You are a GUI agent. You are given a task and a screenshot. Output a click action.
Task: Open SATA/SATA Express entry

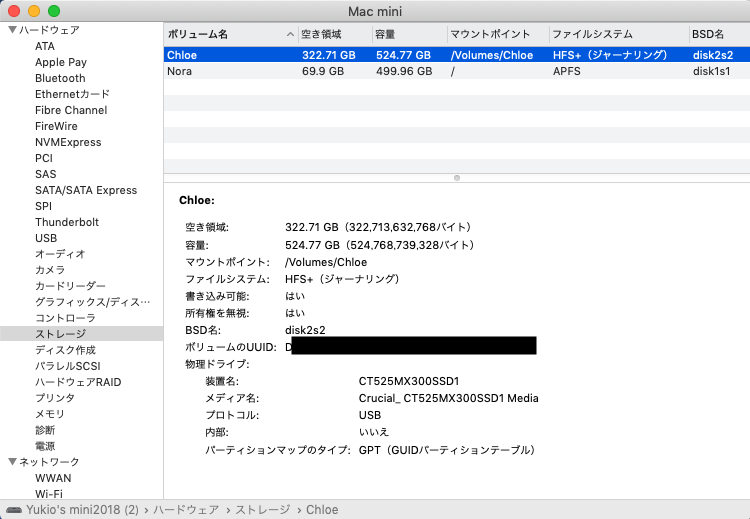pyautogui.click(x=86, y=190)
